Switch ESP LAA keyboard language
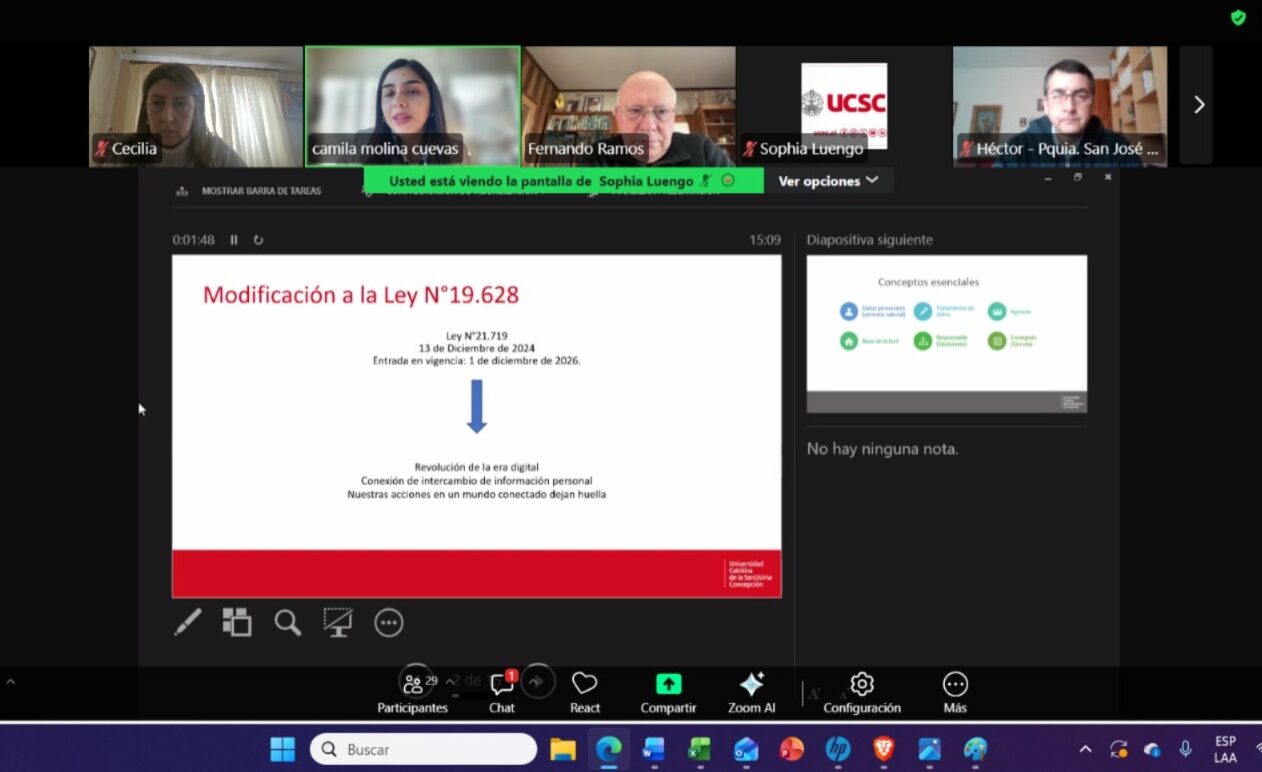The height and width of the screenshot is (772, 1262). point(1225,749)
